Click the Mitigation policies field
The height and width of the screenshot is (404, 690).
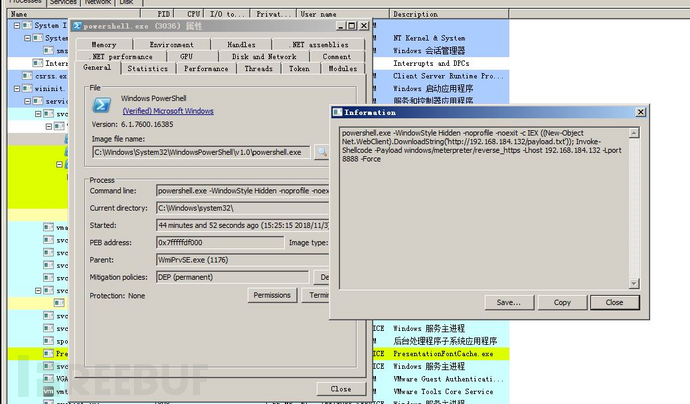click(233, 277)
